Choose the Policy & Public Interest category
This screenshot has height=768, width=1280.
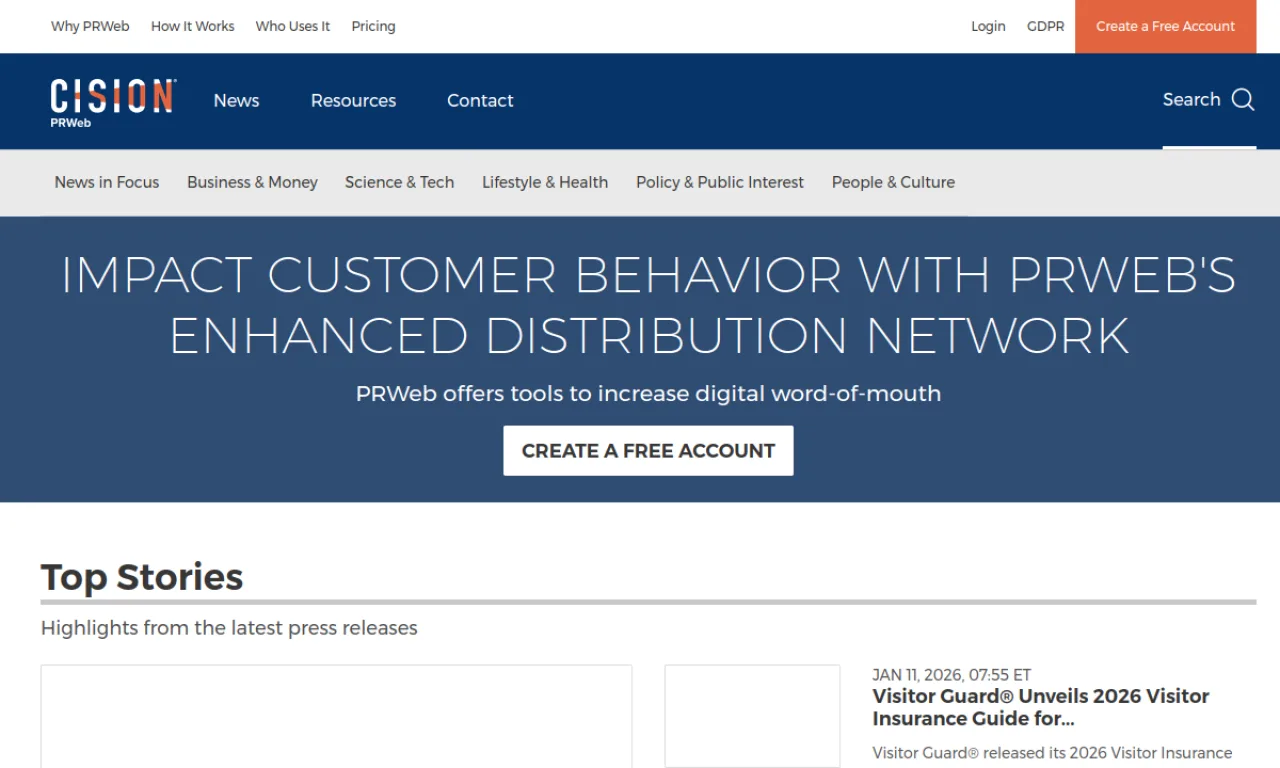(x=720, y=182)
